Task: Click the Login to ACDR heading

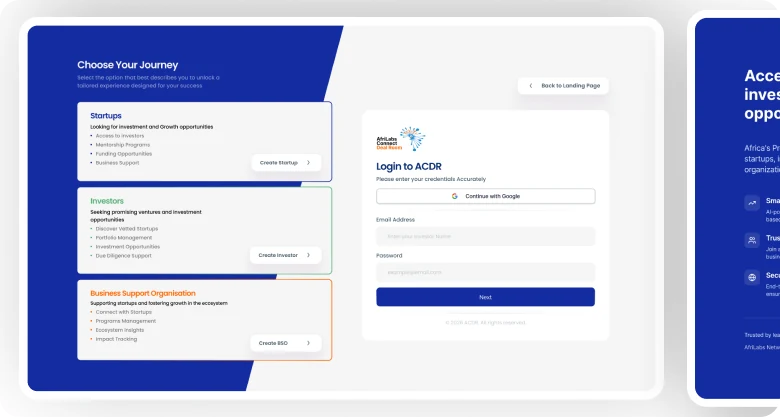Action: pos(409,166)
